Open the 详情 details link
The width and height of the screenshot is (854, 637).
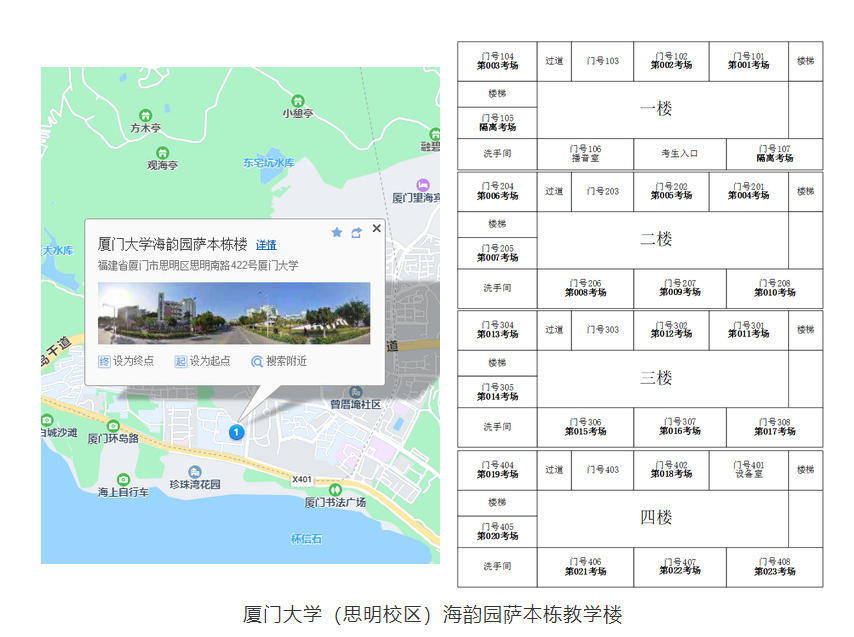pos(266,245)
